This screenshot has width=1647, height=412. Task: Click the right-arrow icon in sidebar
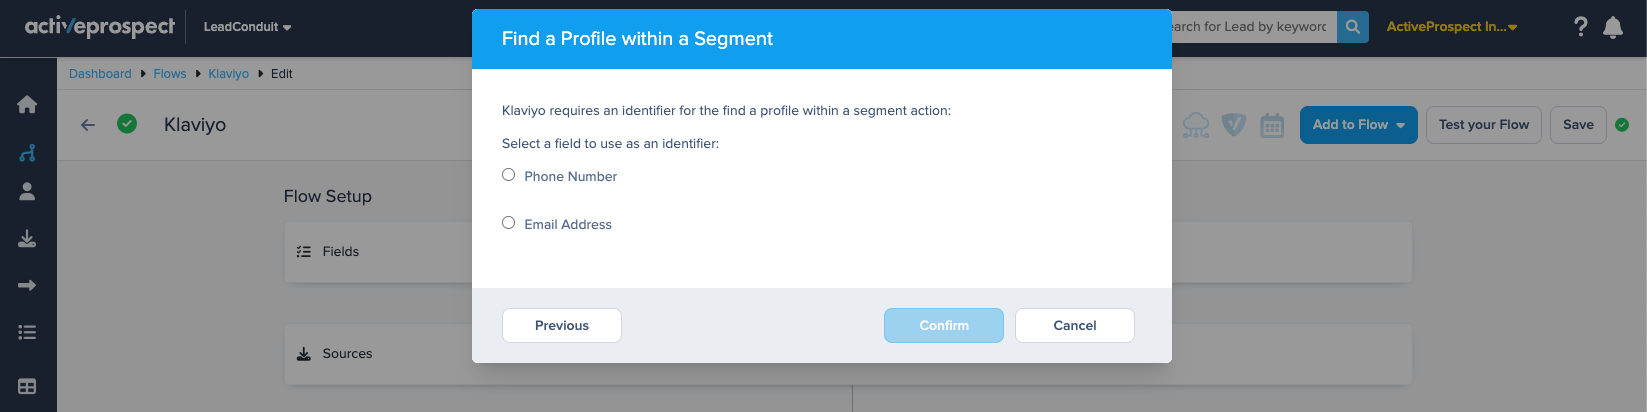coord(27,286)
